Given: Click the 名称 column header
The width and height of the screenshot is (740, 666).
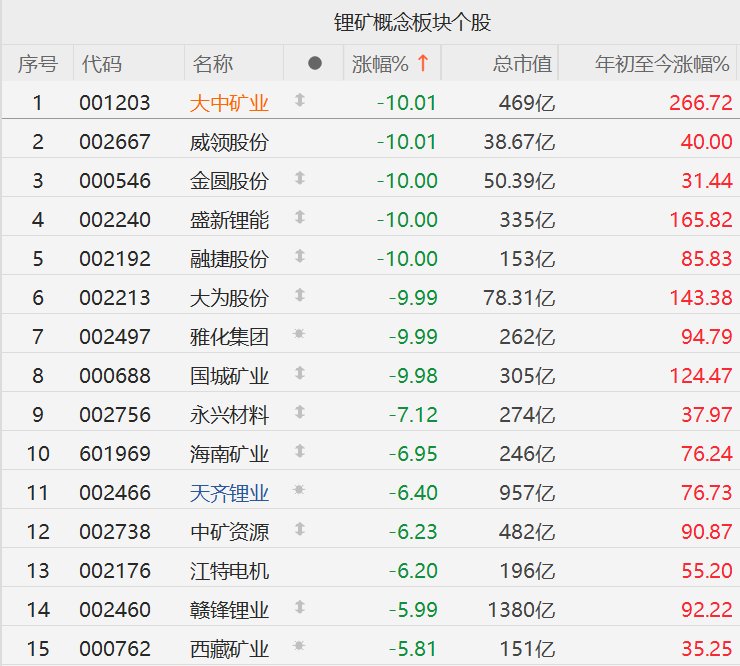Looking at the screenshot, I should pyautogui.click(x=212, y=64).
